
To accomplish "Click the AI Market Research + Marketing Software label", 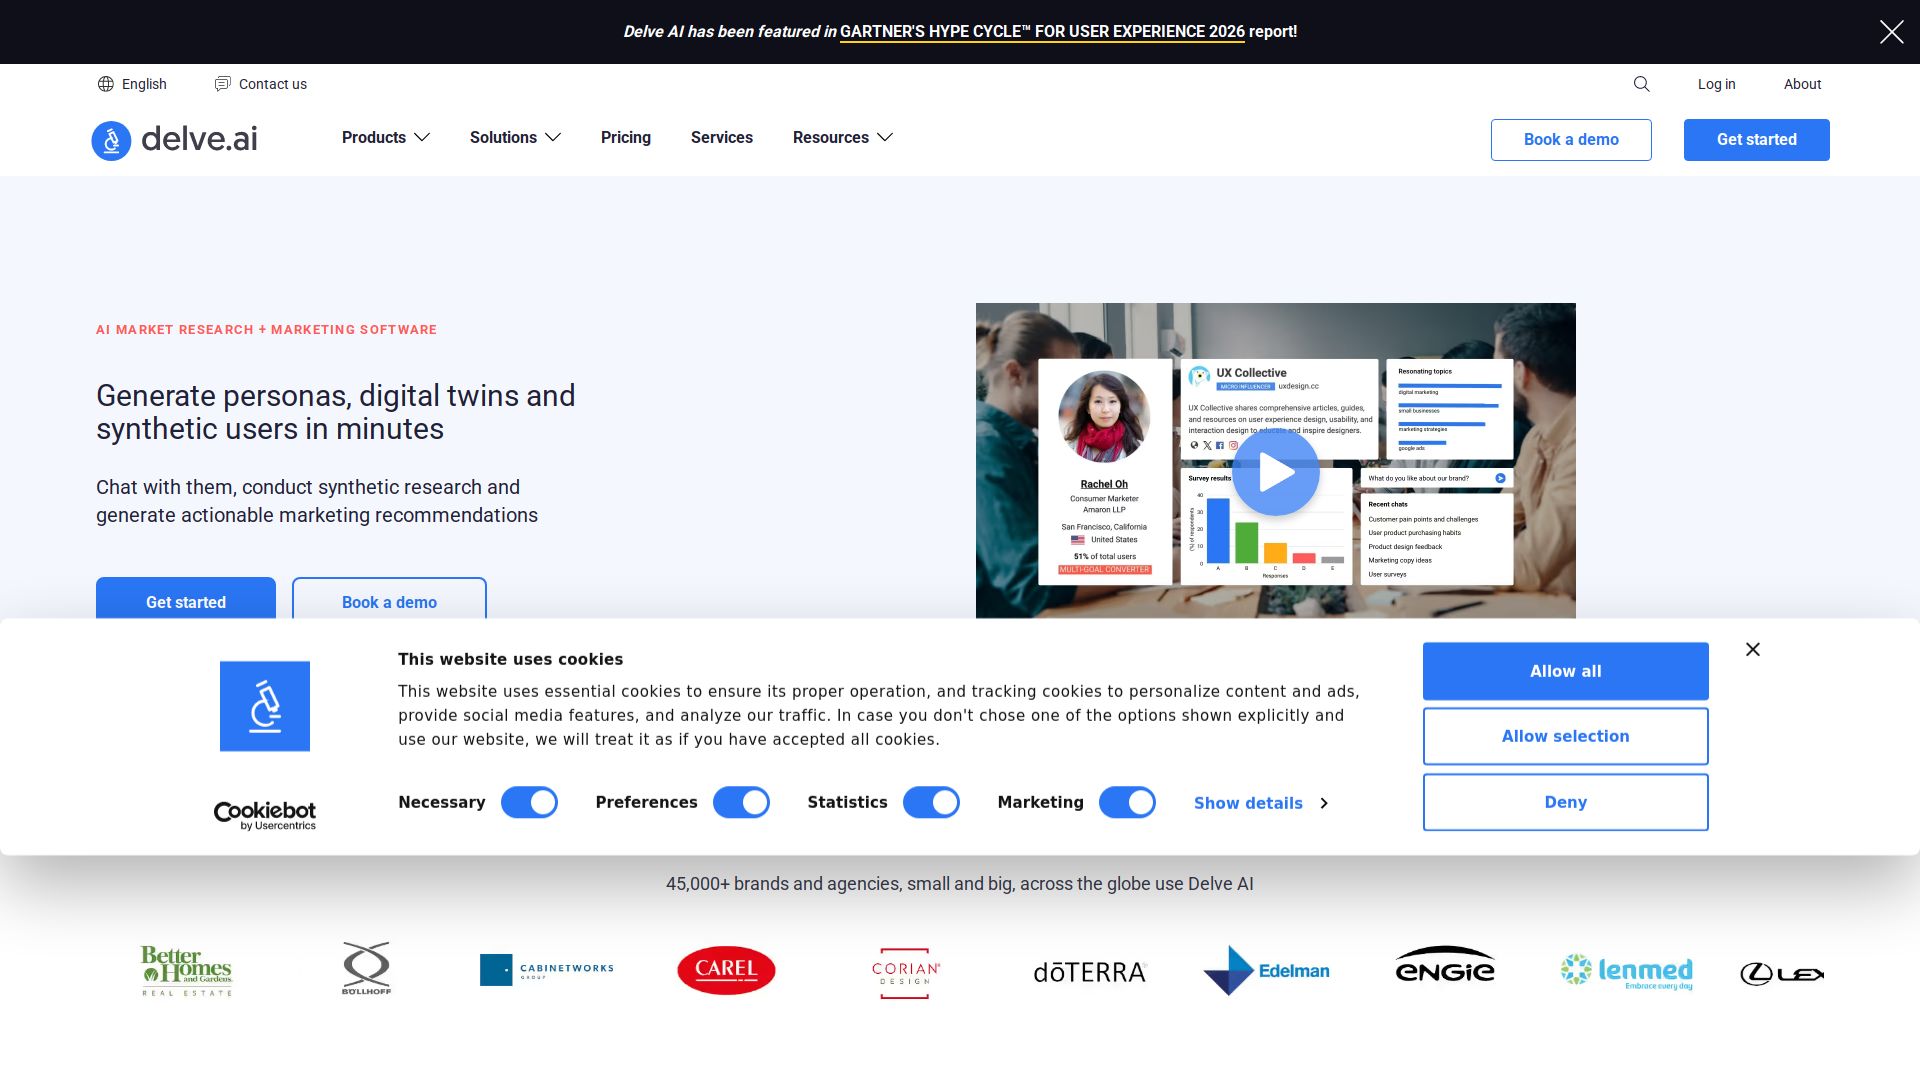I will [266, 330].
